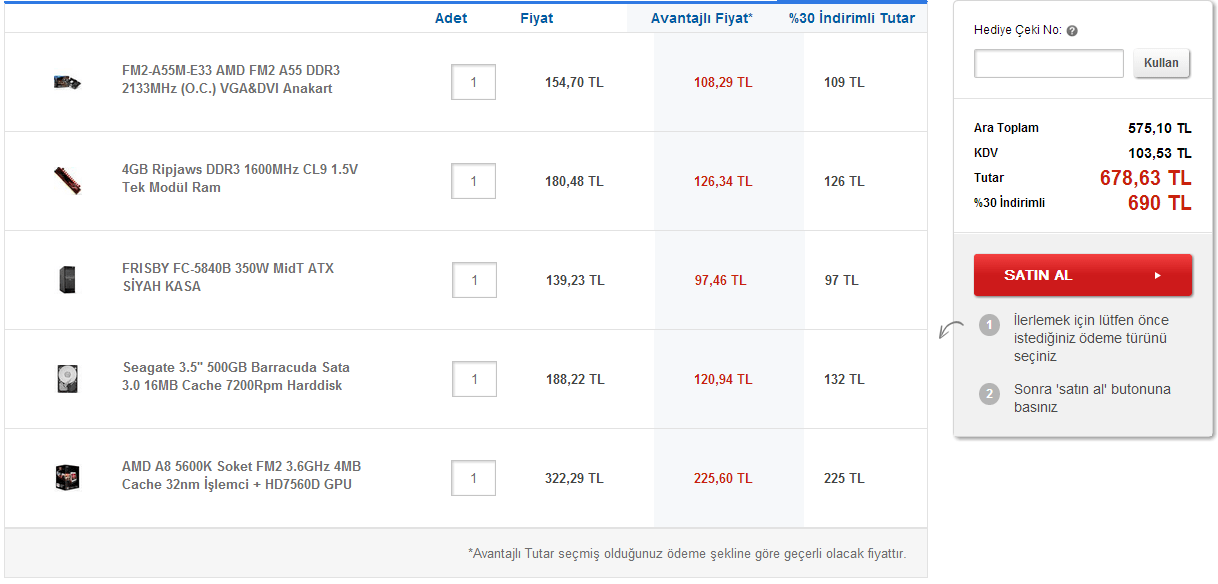Click the Ripjaws RAM product thumbnail
This screenshot has width=1218, height=584.
coord(67,180)
